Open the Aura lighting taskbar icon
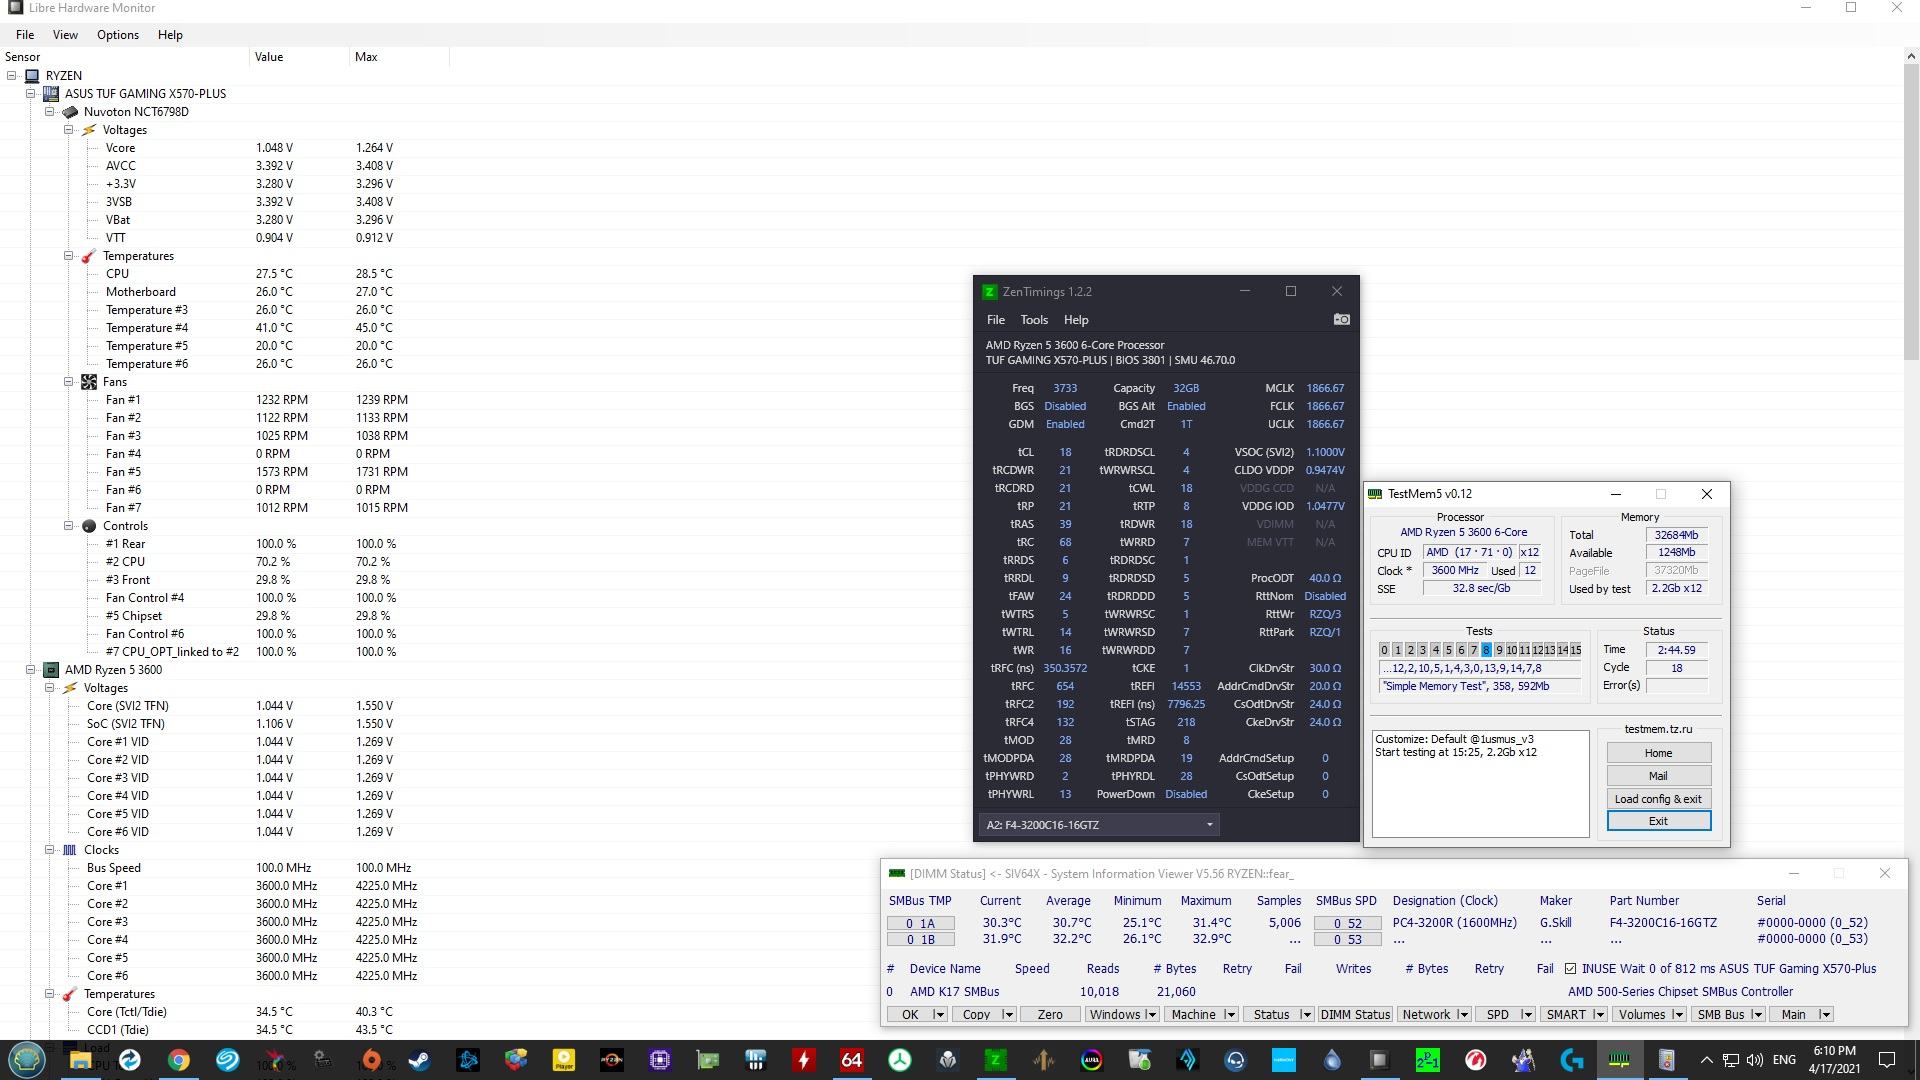This screenshot has width=1920, height=1080. [1091, 1060]
